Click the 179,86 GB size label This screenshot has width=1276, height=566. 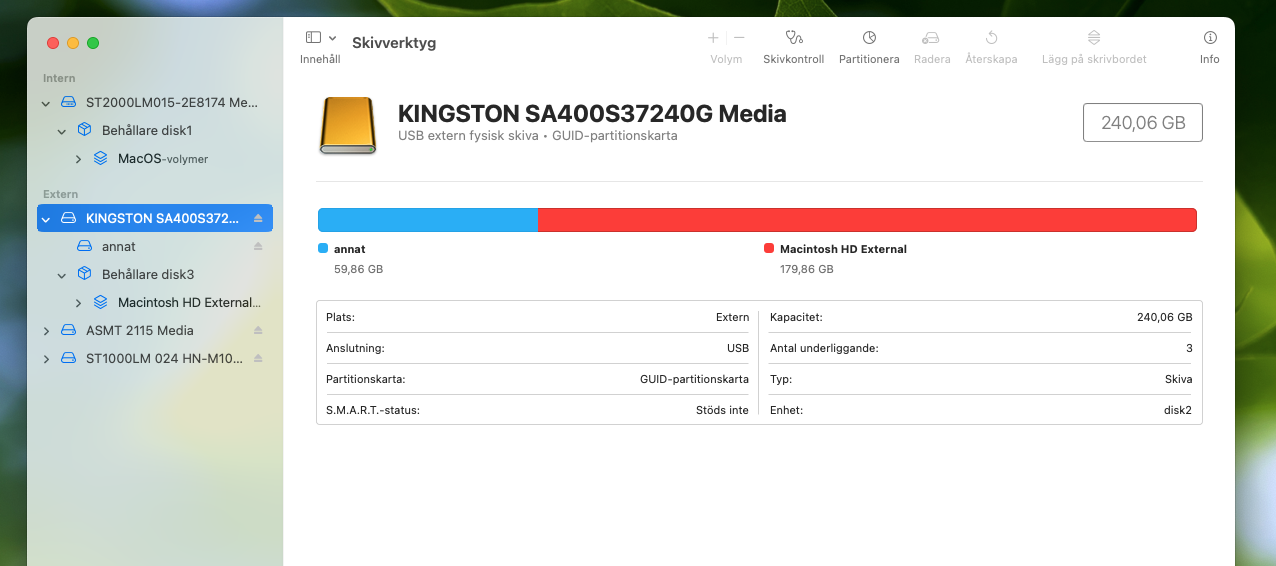pyautogui.click(x=807, y=269)
